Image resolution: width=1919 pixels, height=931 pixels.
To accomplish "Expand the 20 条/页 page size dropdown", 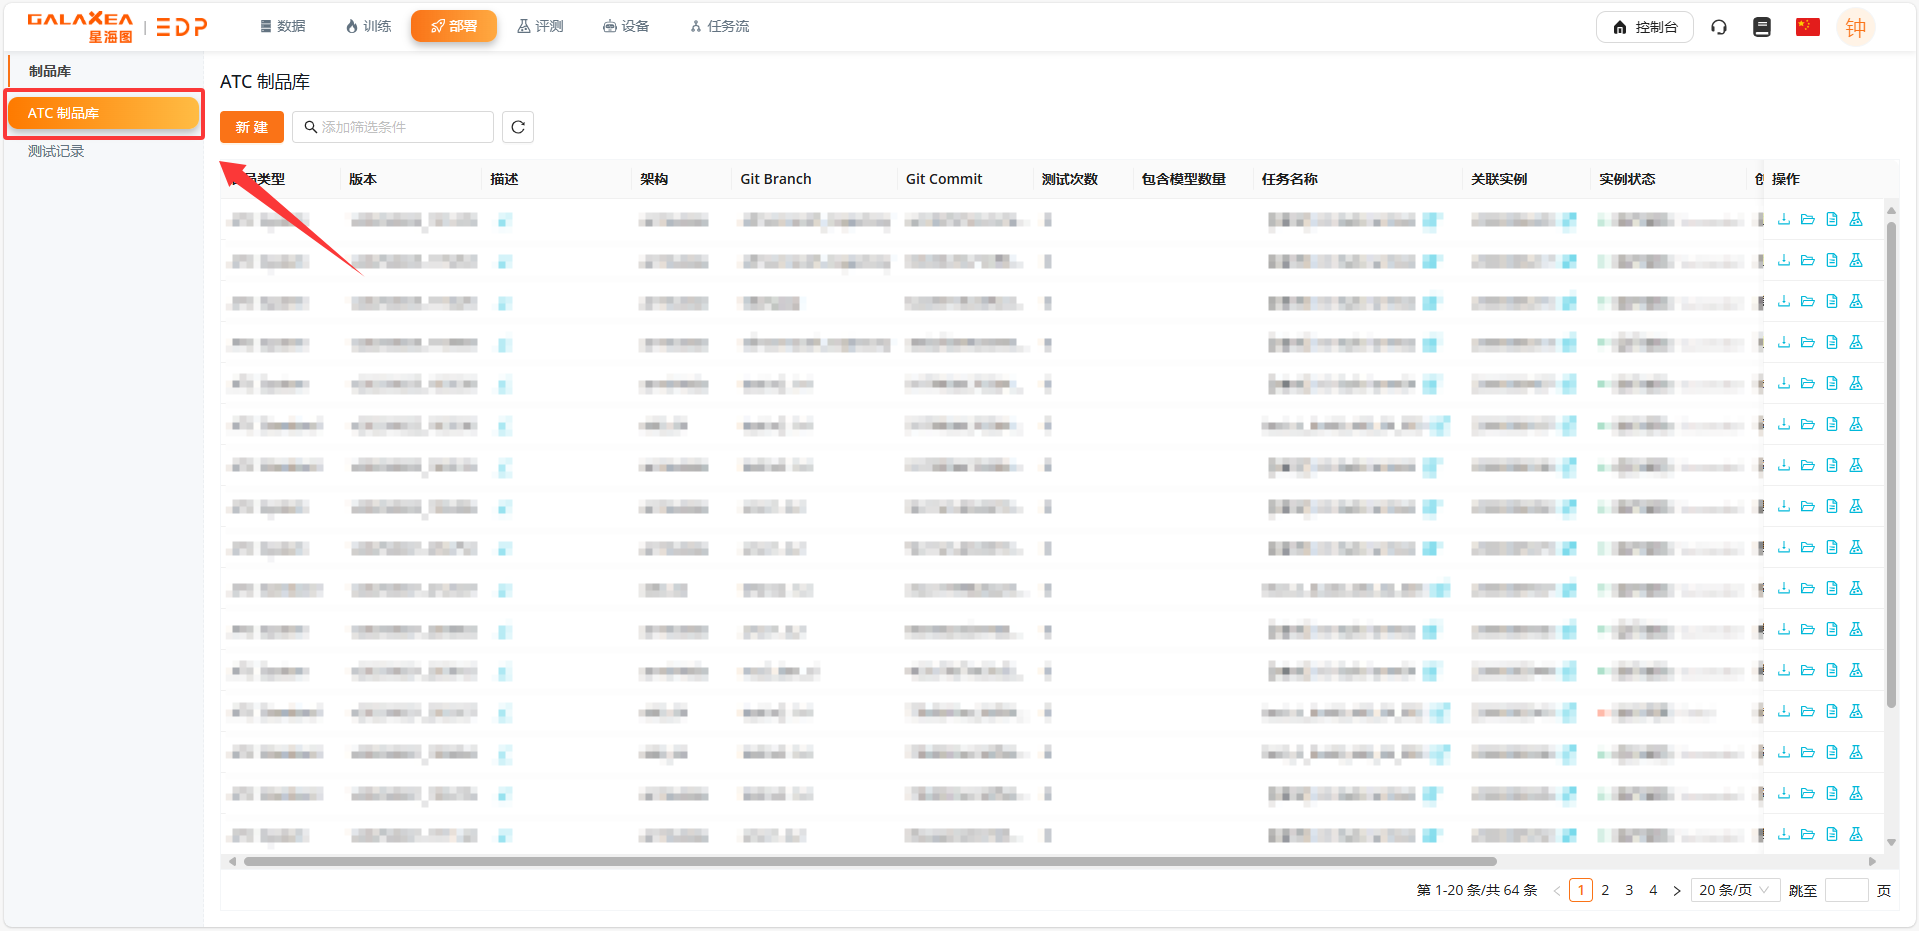I will (x=1734, y=890).
